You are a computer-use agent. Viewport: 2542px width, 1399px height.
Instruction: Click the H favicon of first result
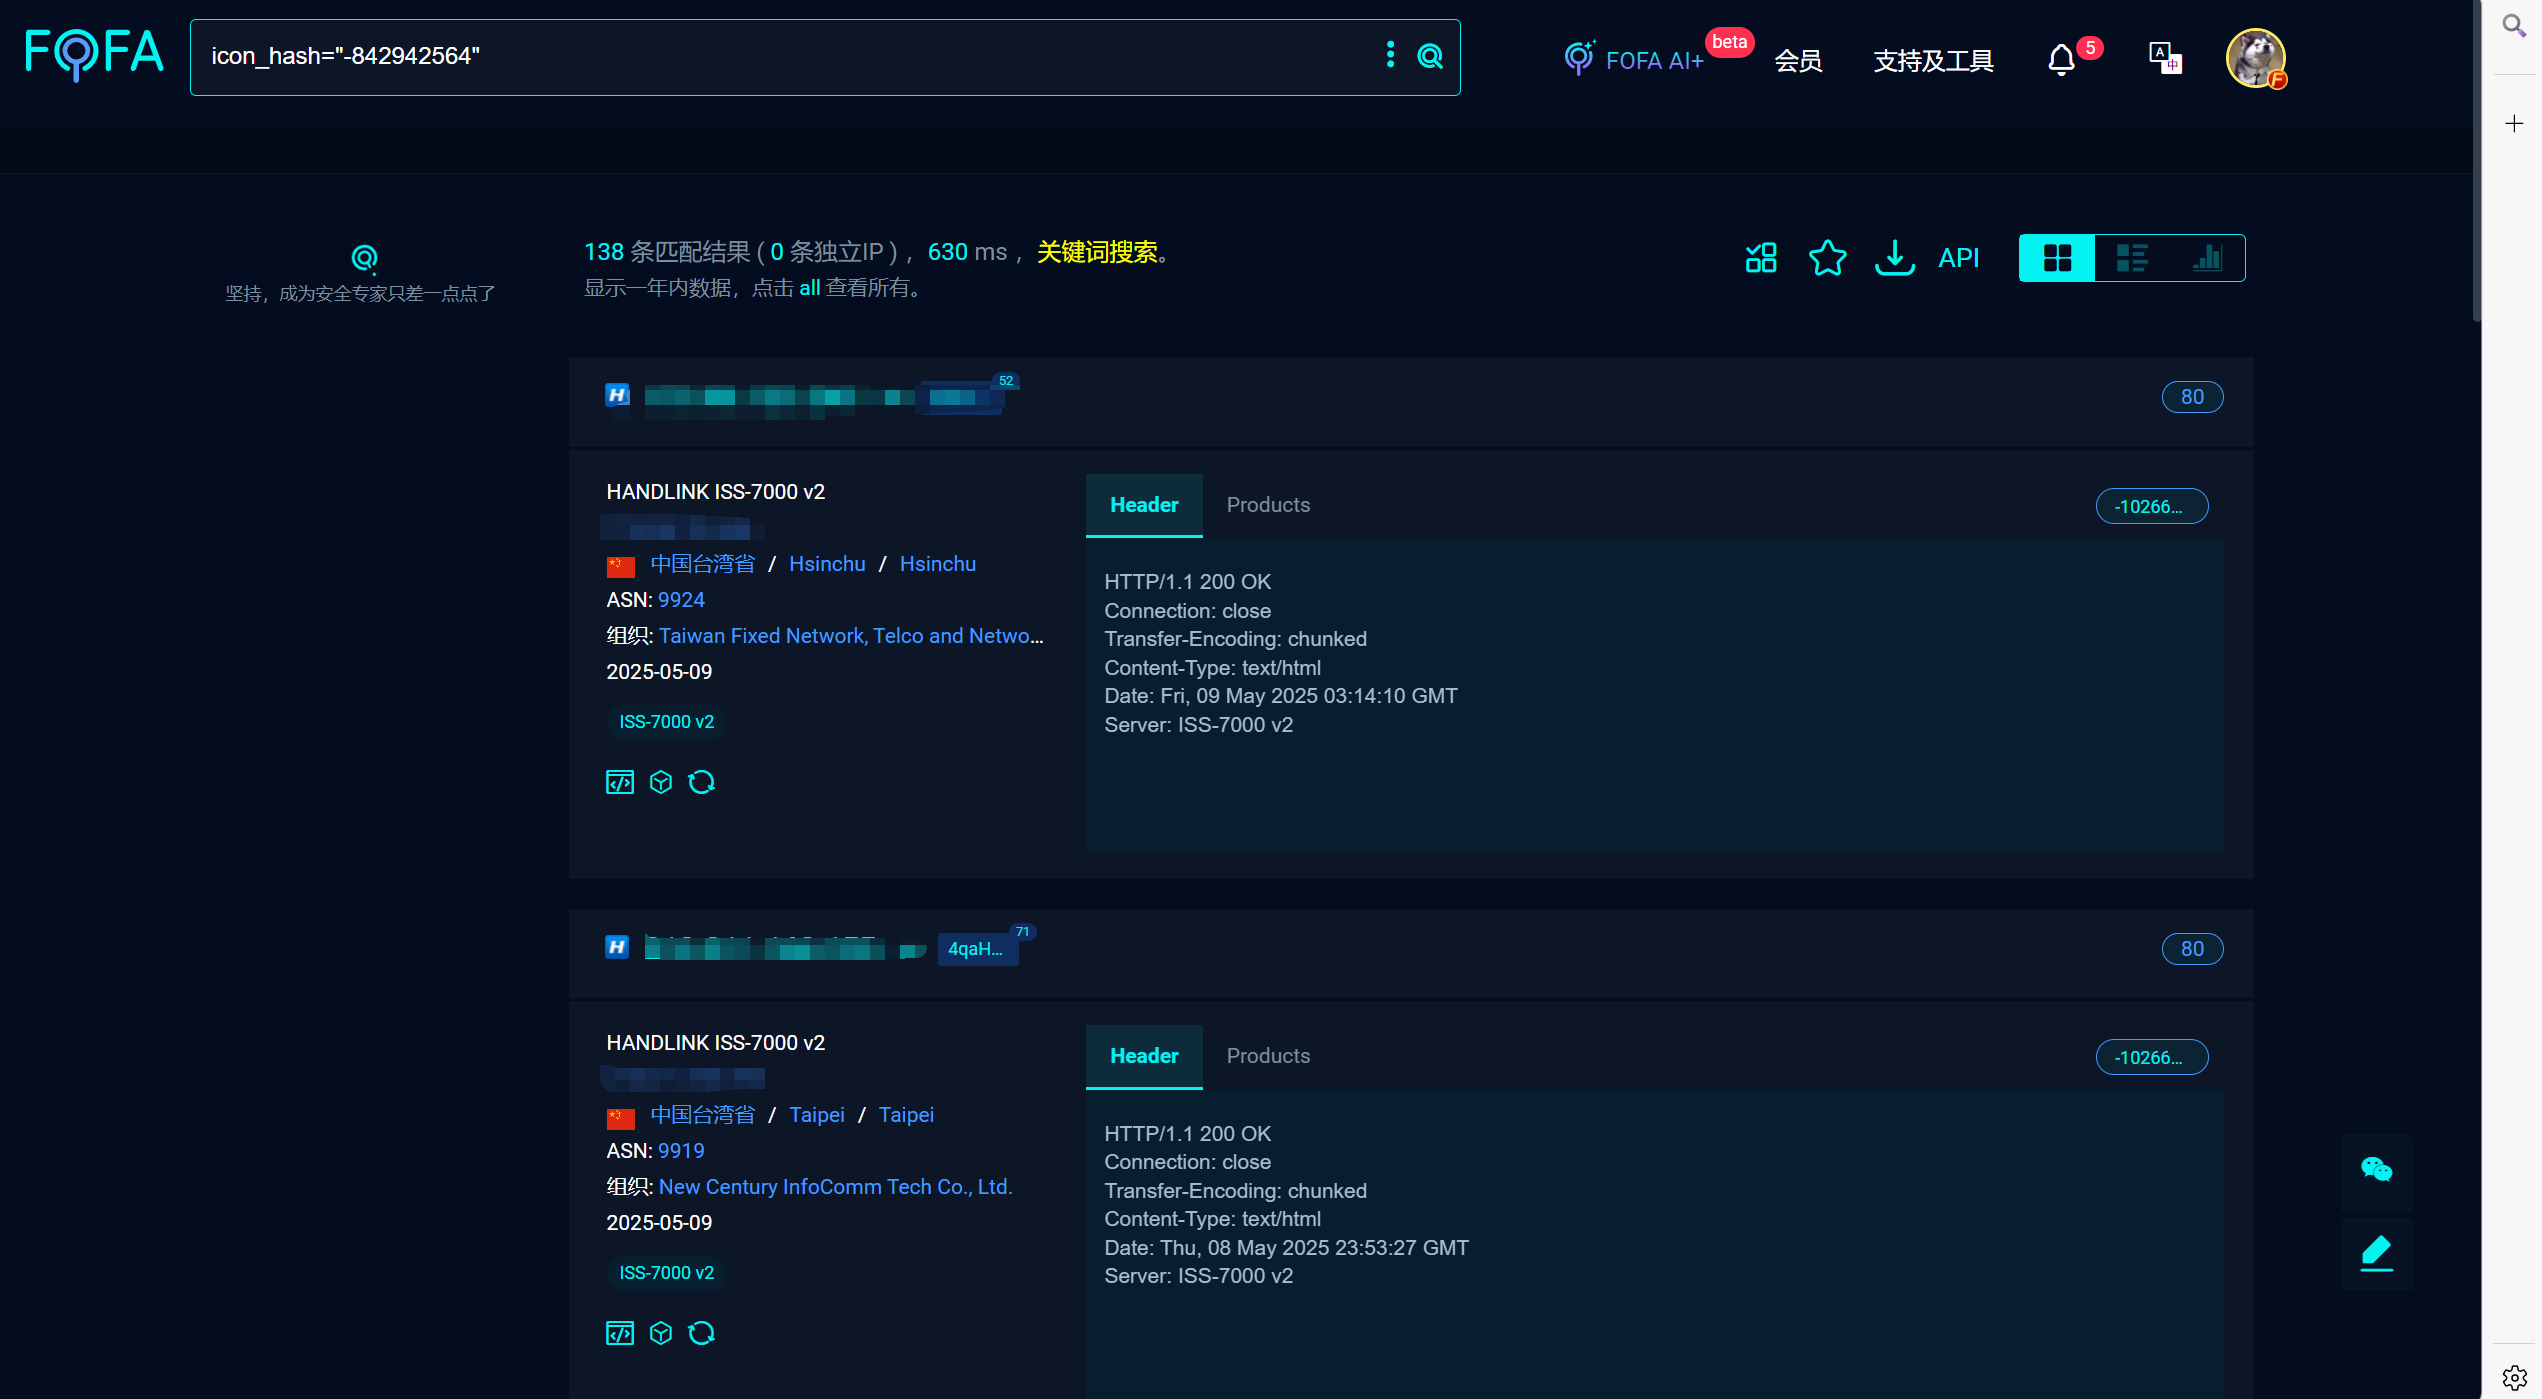pos(617,395)
